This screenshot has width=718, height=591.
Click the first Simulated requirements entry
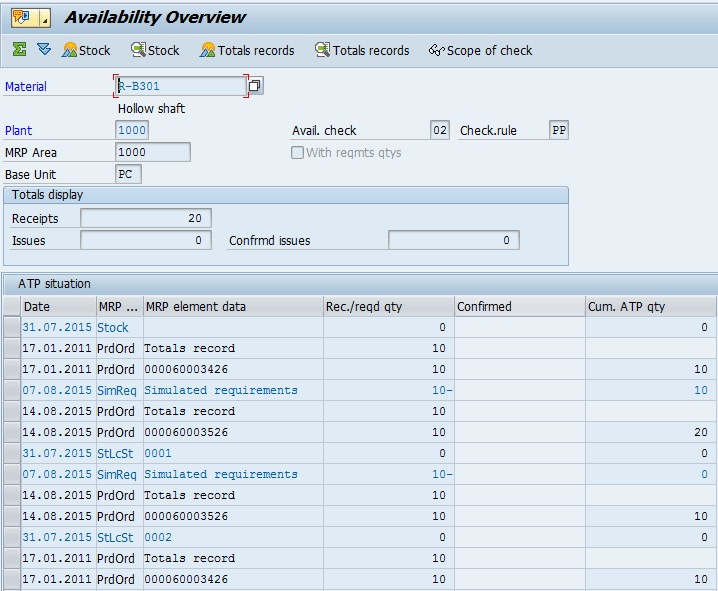point(221,390)
